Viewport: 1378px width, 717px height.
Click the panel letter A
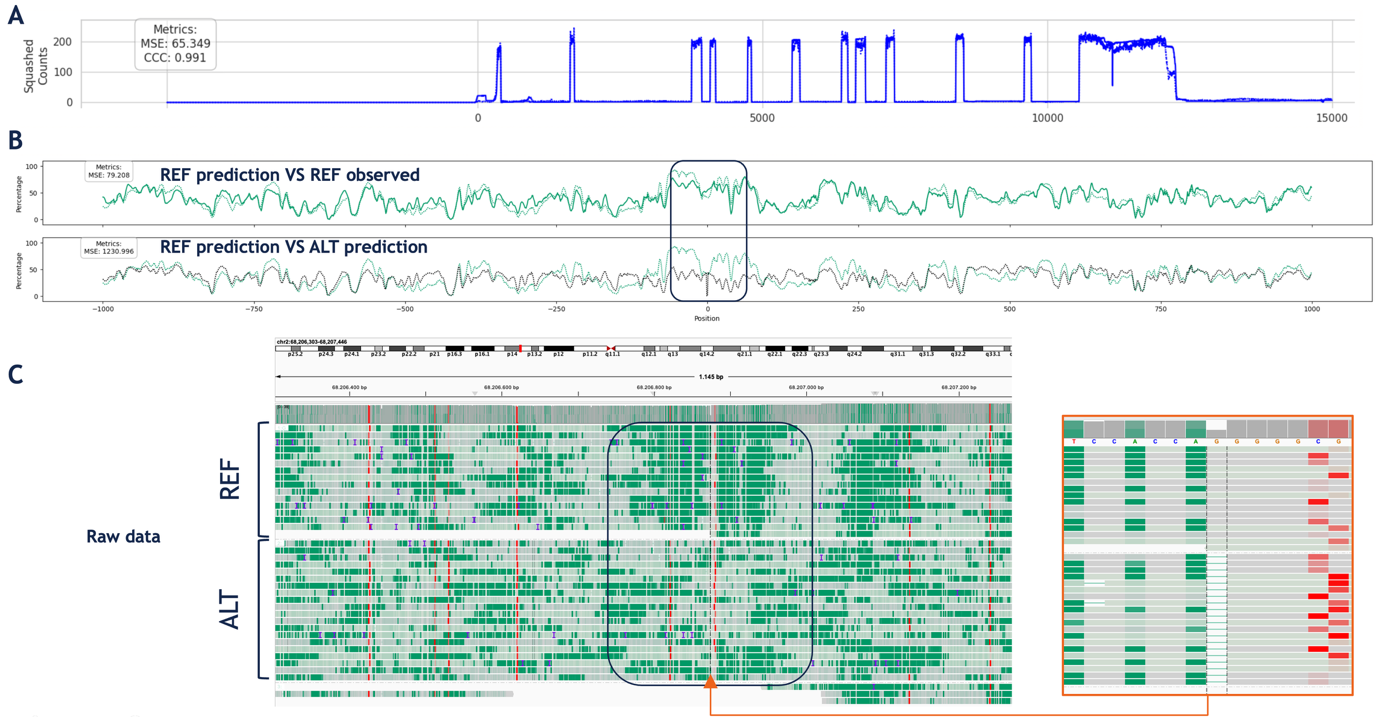(14, 15)
